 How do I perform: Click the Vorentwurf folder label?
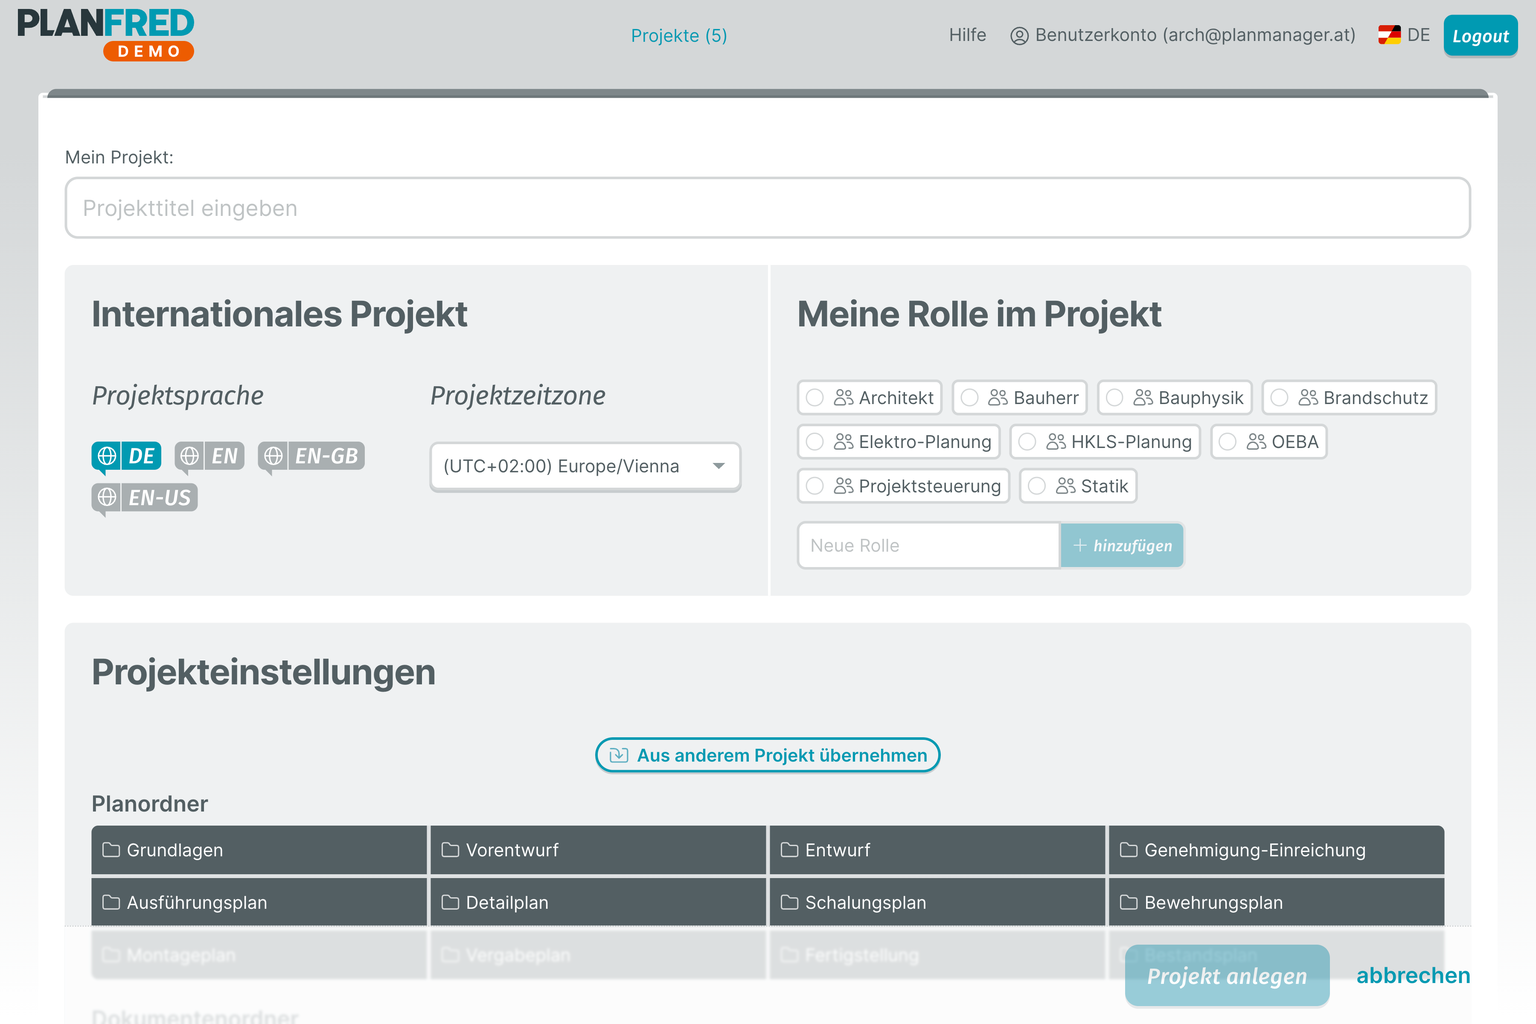coord(512,850)
